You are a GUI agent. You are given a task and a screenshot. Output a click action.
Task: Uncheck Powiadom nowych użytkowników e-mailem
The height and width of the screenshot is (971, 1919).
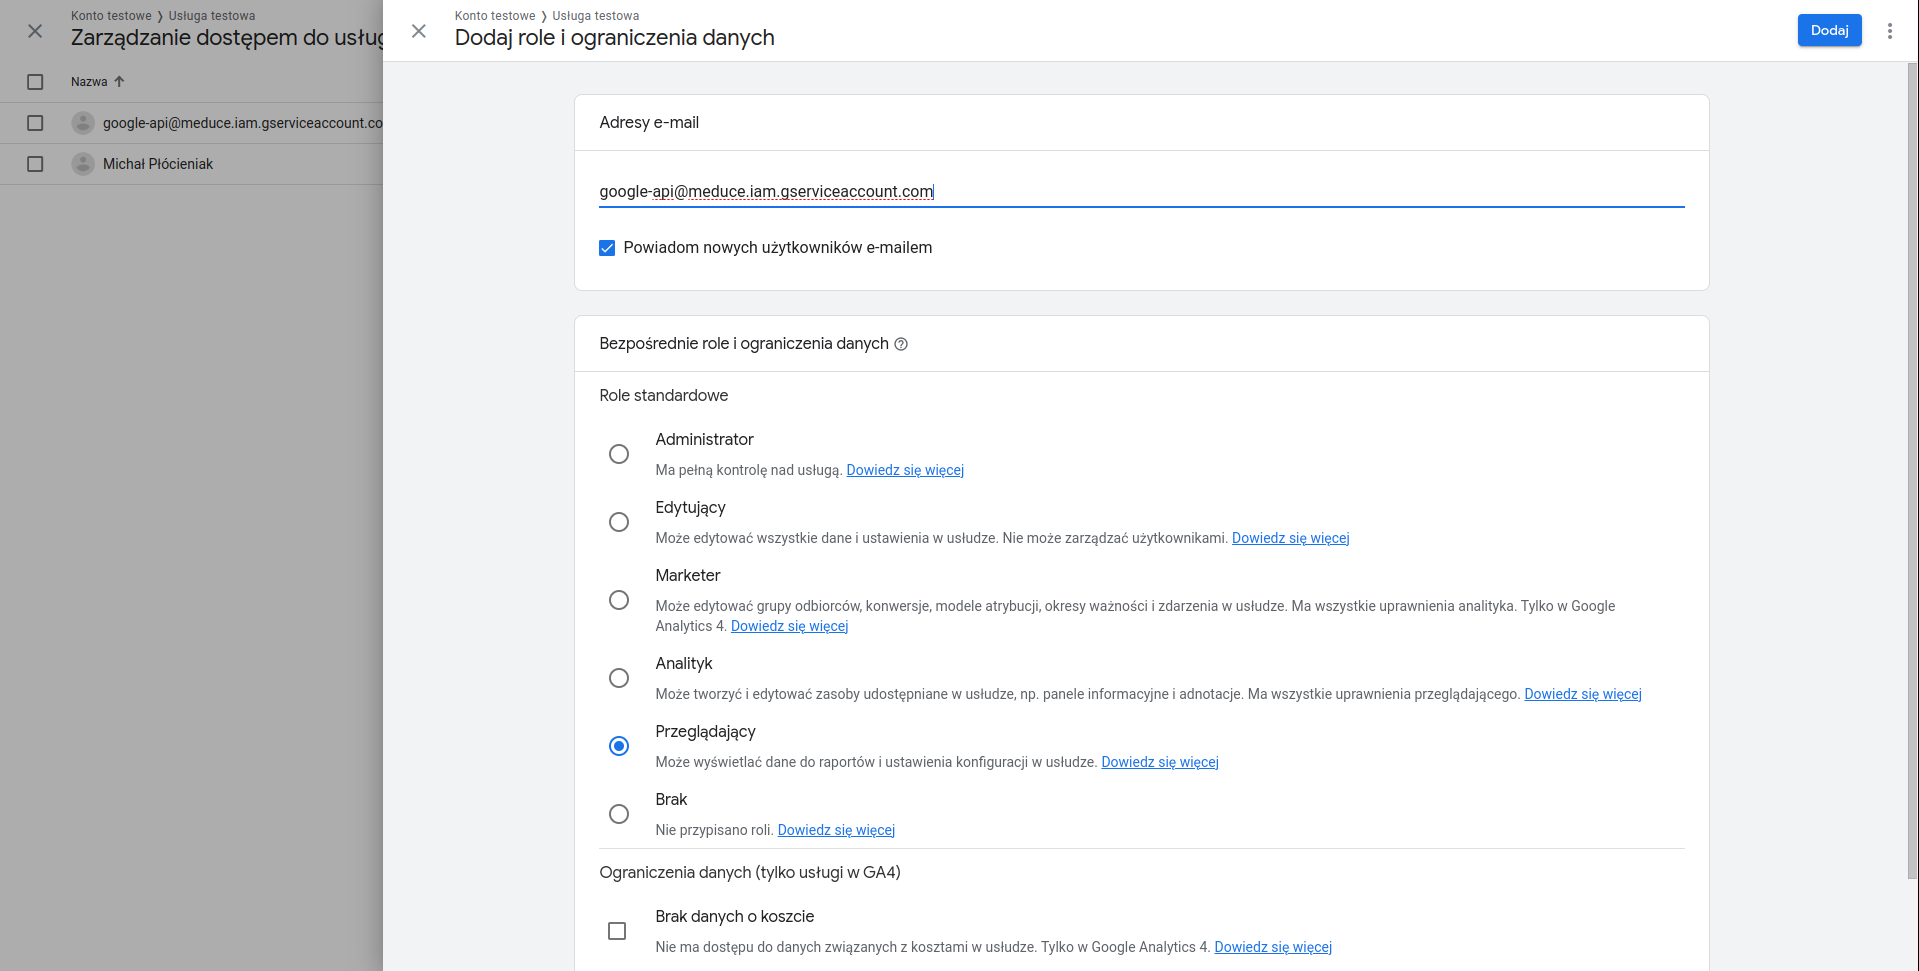point(607,248)
